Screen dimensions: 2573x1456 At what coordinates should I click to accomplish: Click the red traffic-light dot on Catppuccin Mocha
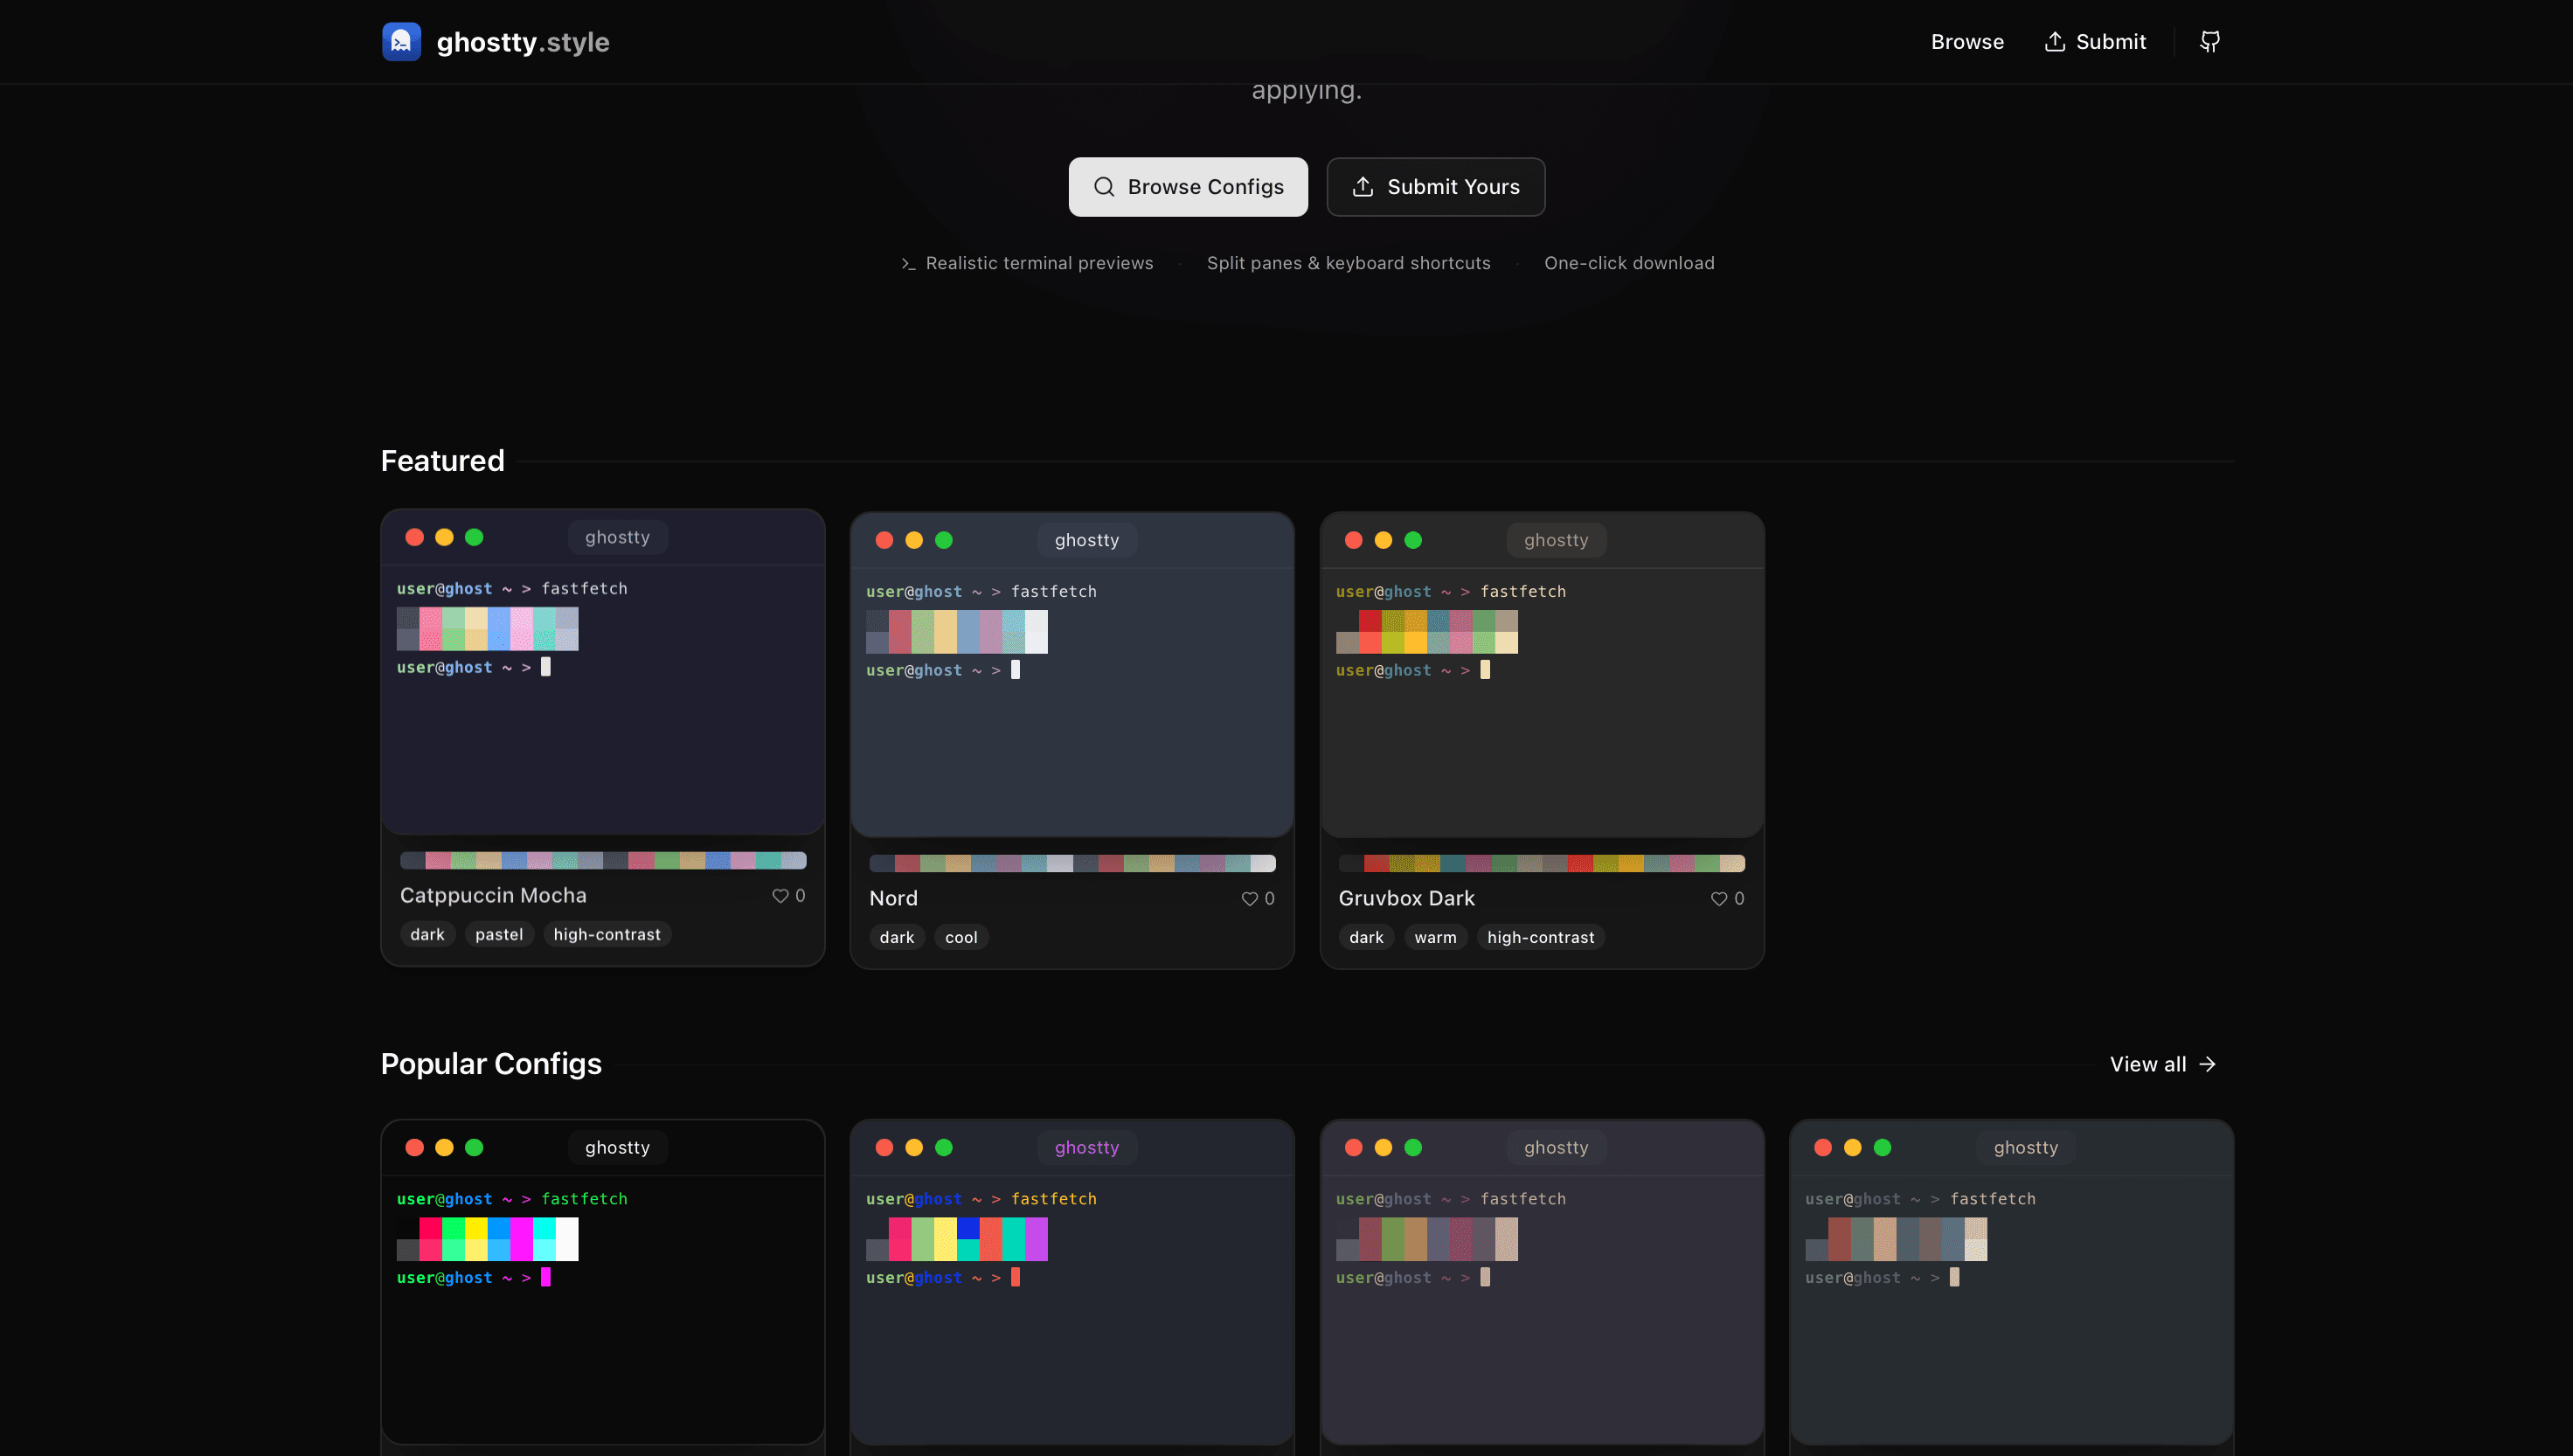tap(415, 537)
